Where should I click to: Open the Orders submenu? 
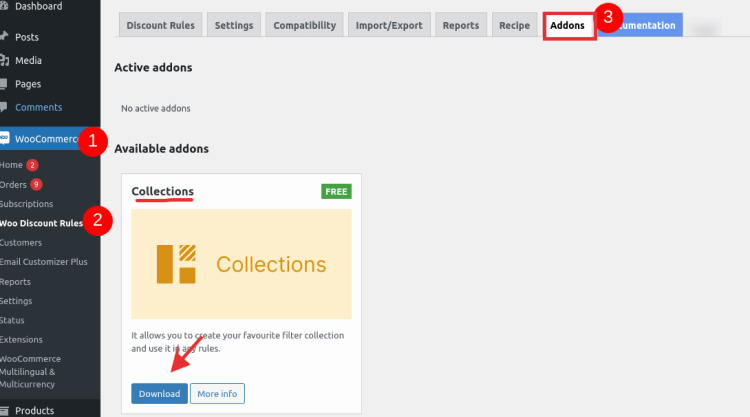(x=13, y=185)
